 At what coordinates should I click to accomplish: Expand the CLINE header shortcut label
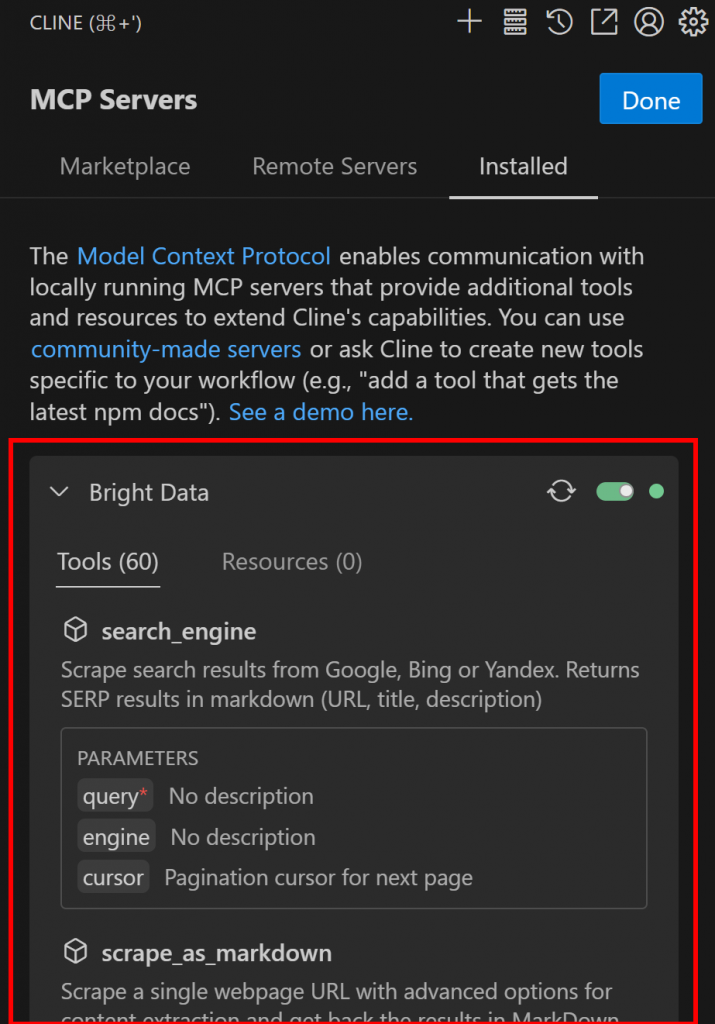(x=85, y=22)
